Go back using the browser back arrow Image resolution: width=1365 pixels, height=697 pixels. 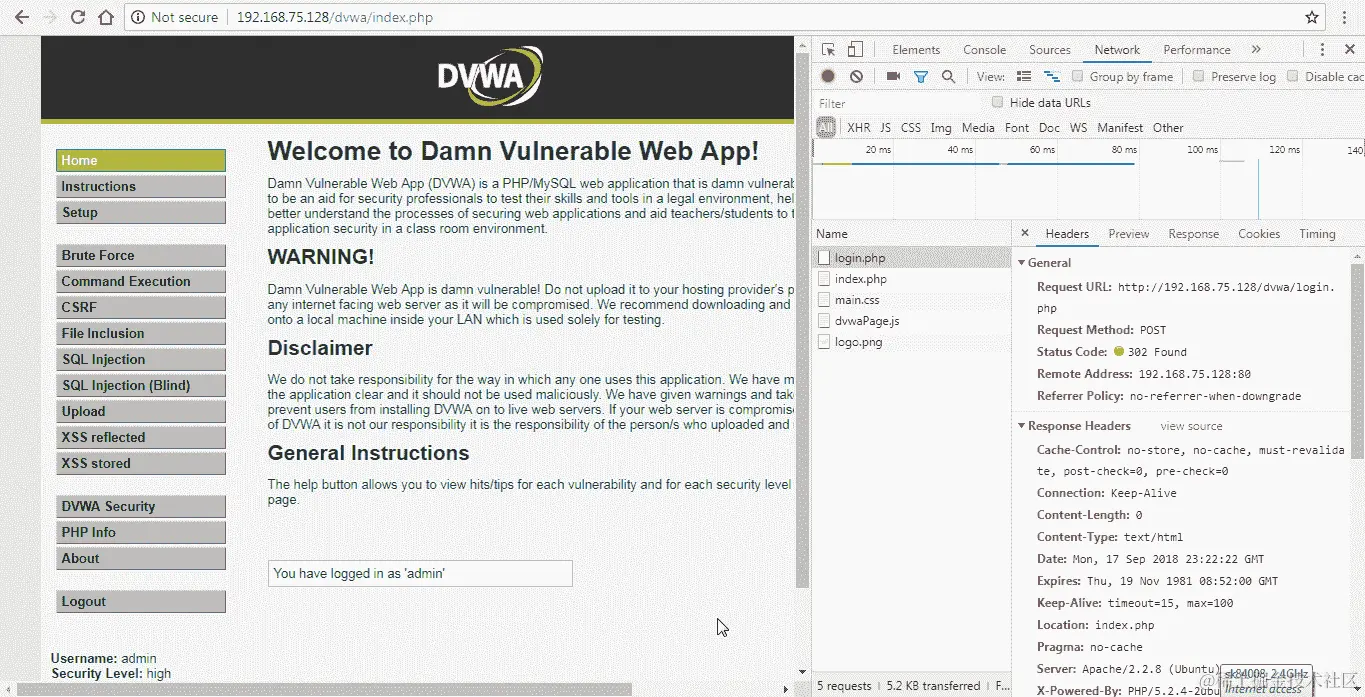[20, 17]
